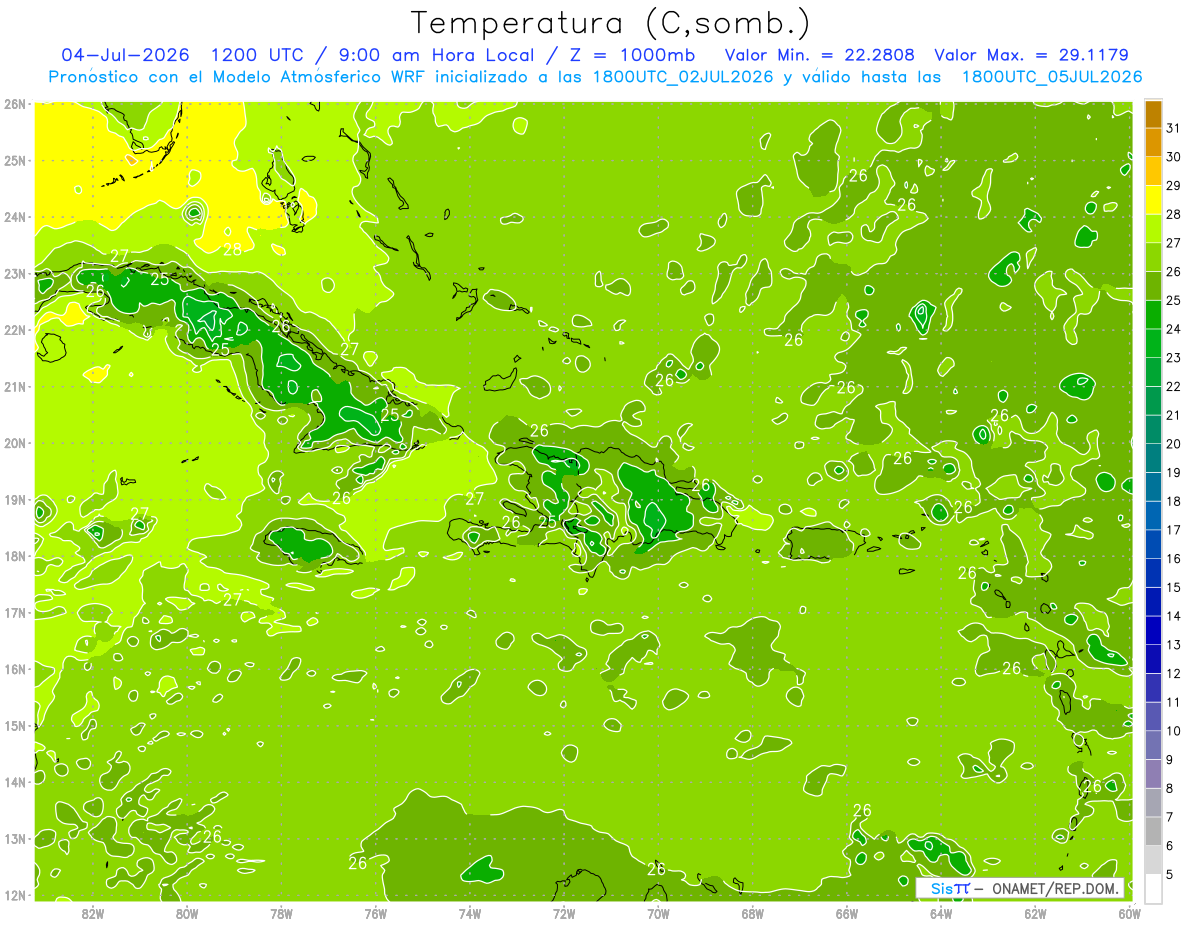Click the color bar label '11'
1200x927 pixels.
[1173, 702]
